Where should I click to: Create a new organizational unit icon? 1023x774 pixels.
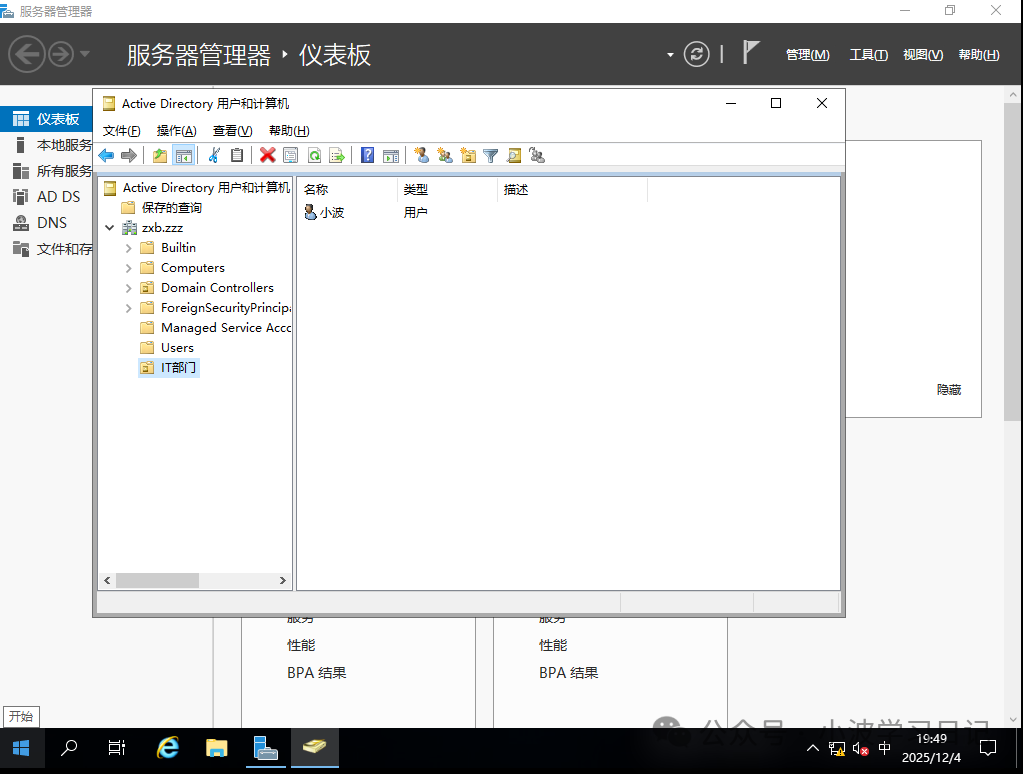[468, 155]
